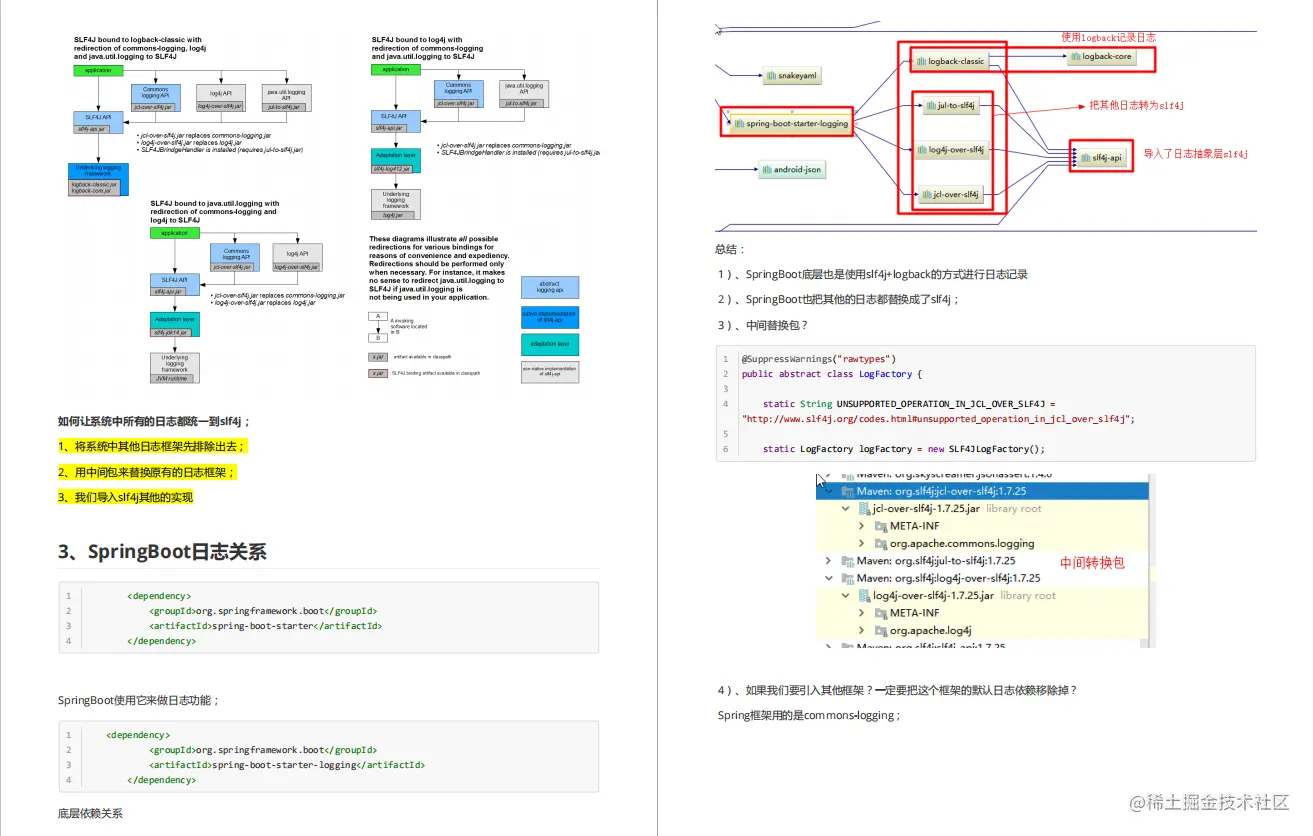Select the org.apache.commons.logging tree row

982,543
